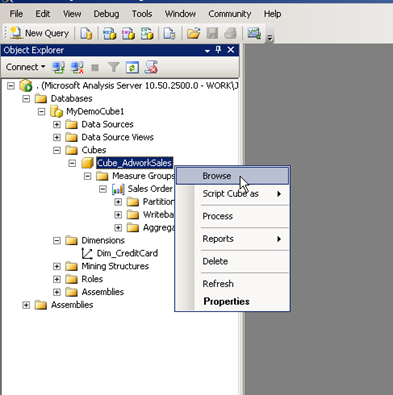The width and height of the screenshot is (393, 395).
Task: Select the Sales Order measure group item
Action: coord(150,189)
